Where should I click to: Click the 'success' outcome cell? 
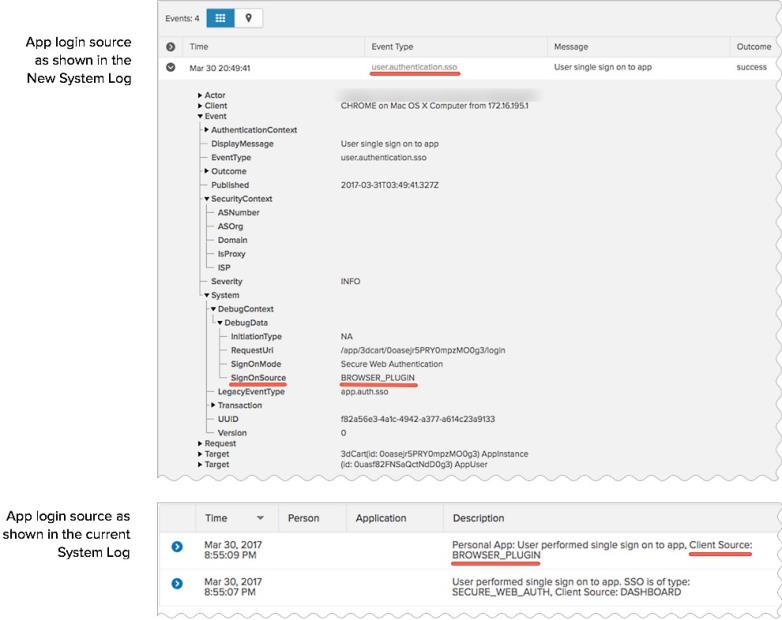(x=752, y=67)
